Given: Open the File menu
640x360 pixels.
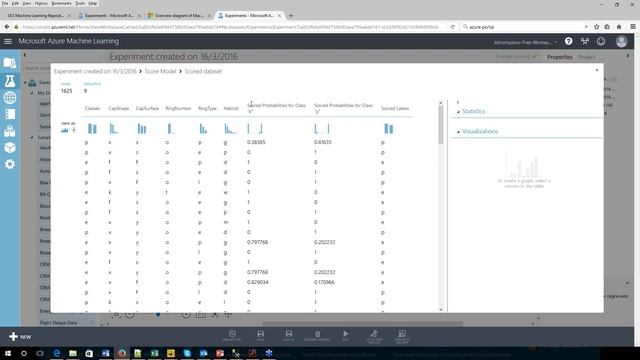Looking at the screenshot, I should (5, 3).
